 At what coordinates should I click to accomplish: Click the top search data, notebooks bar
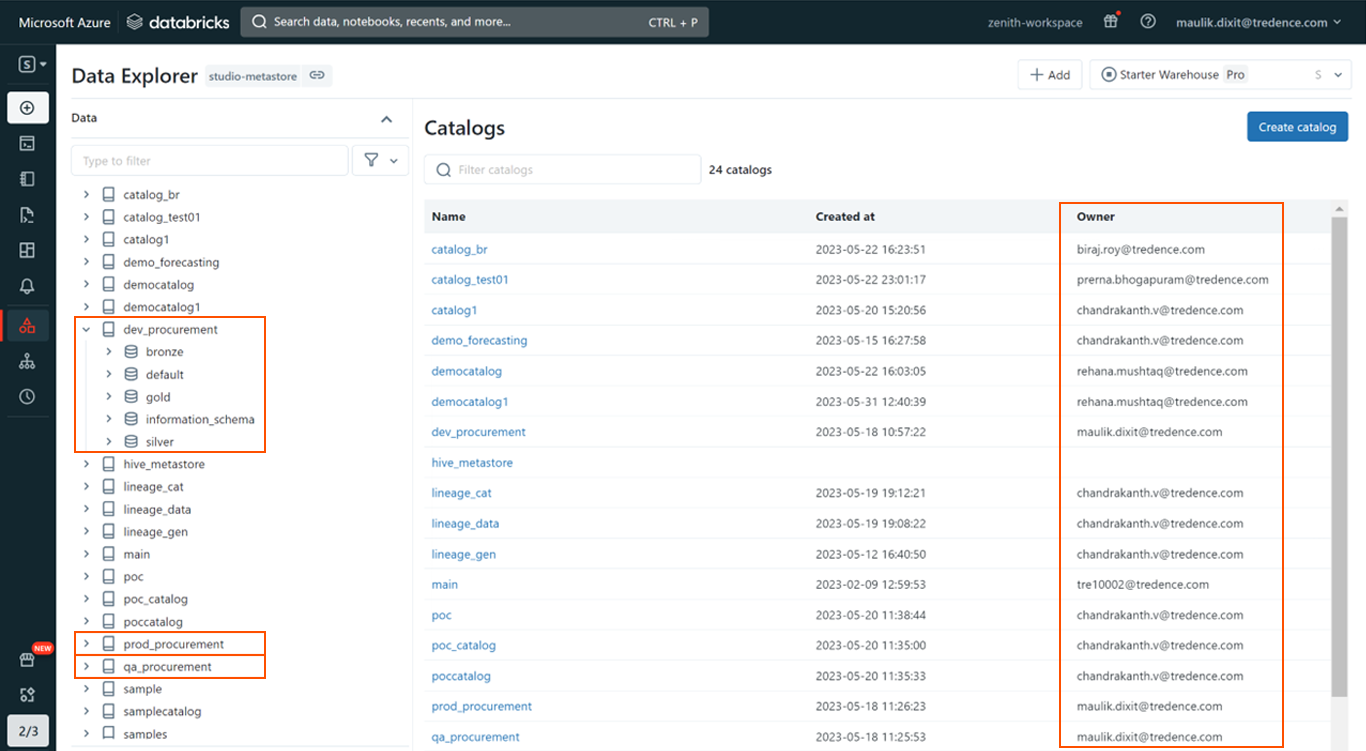[475, 22]
